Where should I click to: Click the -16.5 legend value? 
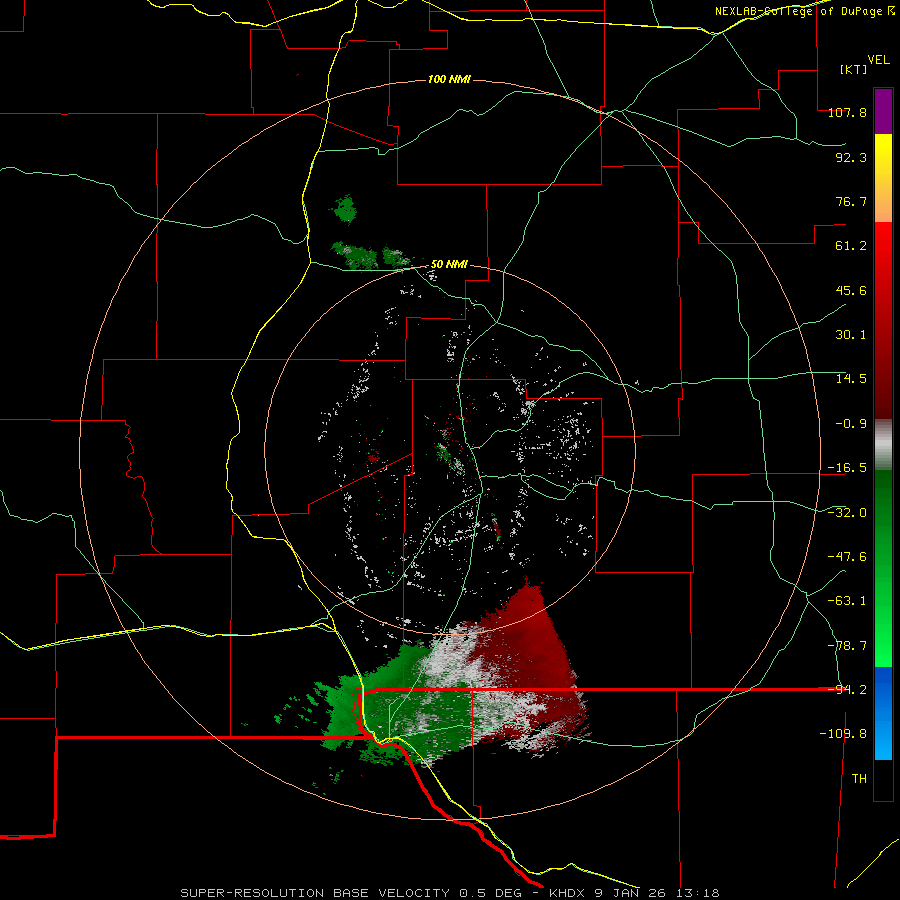coord(847,468)
